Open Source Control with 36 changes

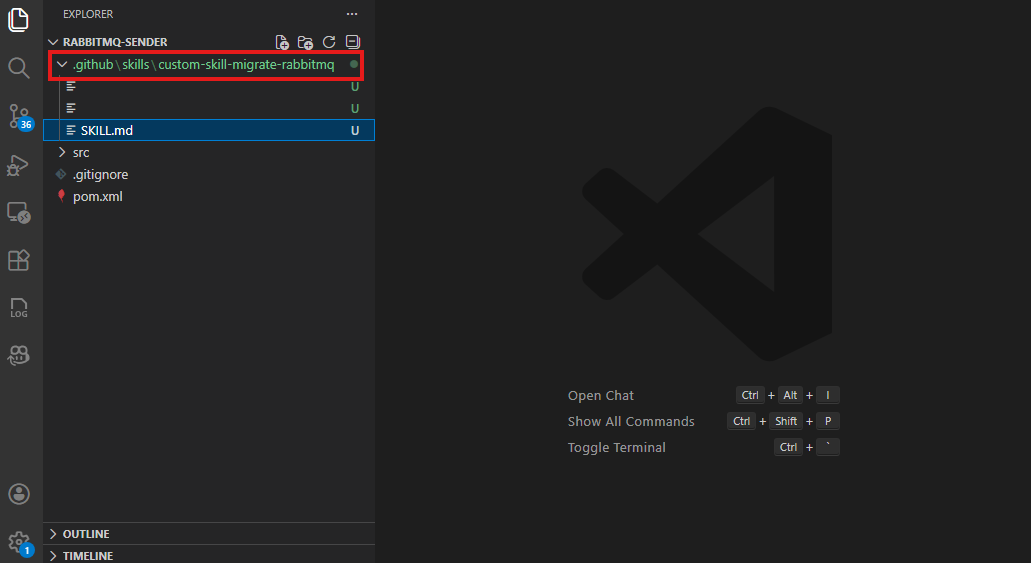[19, 116]
